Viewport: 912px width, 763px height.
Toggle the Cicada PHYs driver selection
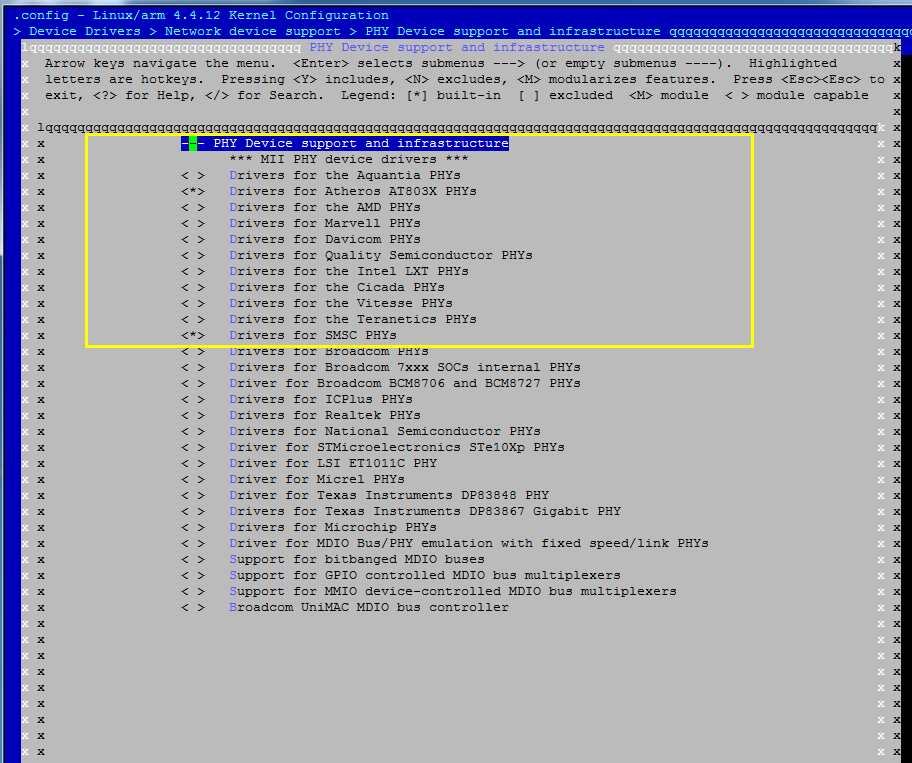(193, 287)
